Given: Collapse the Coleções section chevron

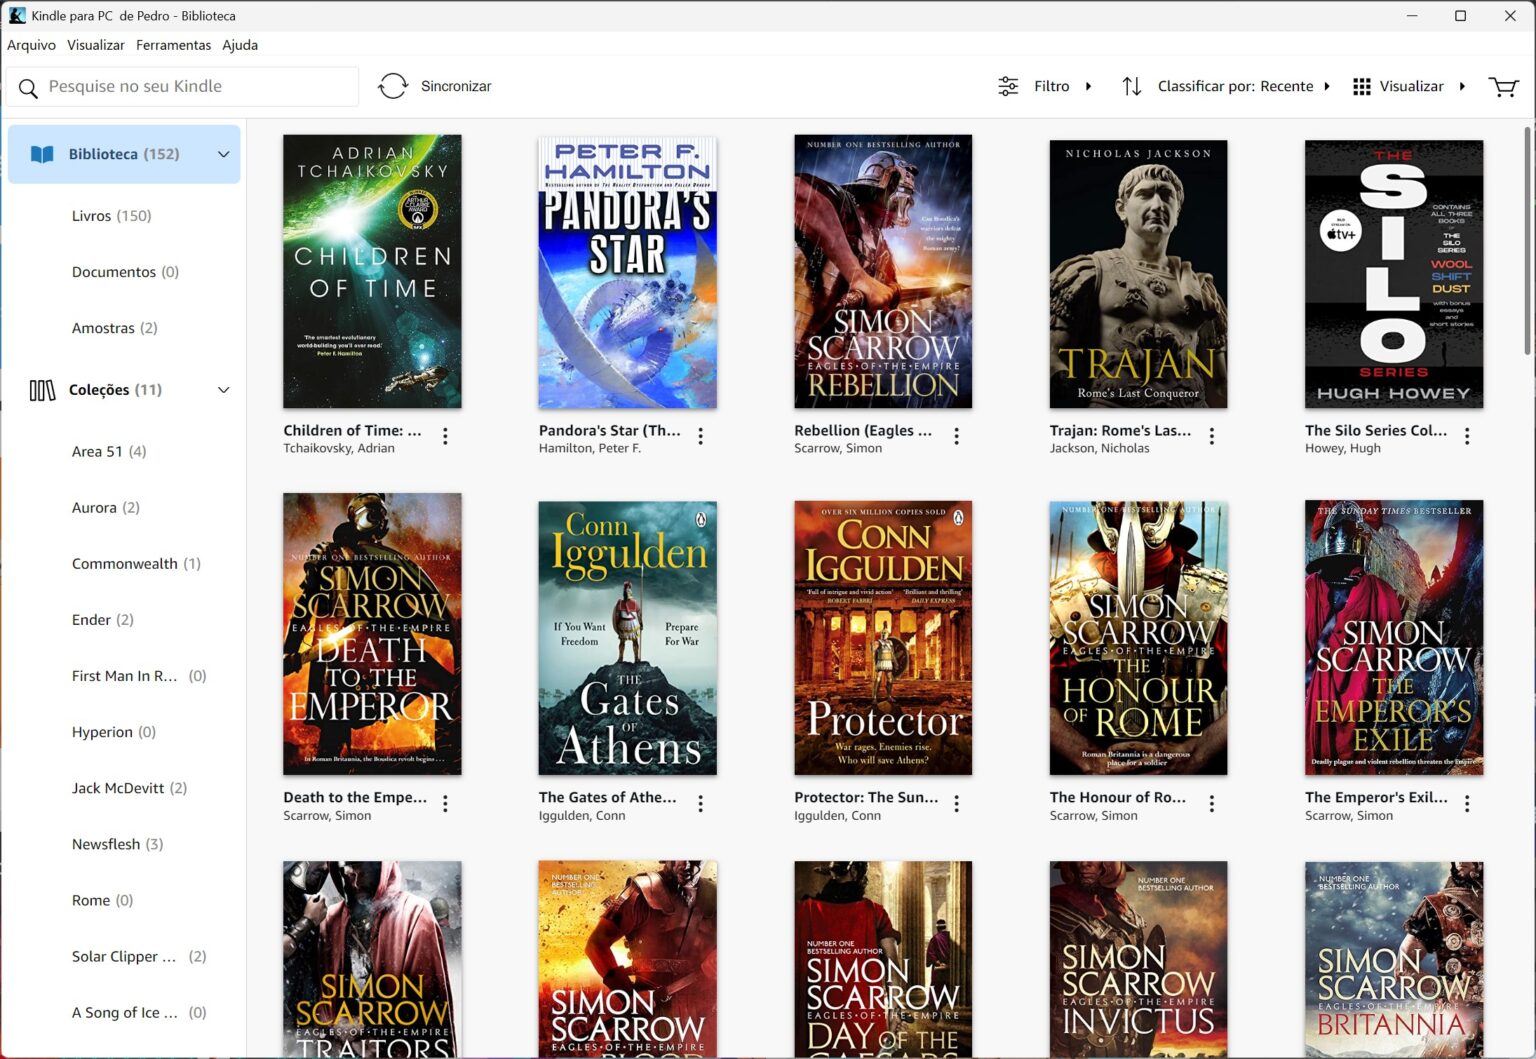Looking at the screenshot, I should 224,390.
